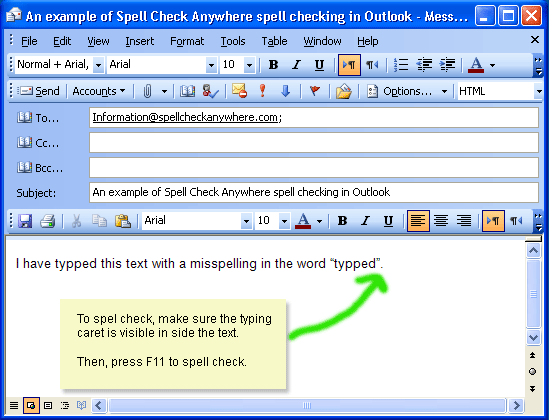The image size is (549, 420).
Task: Toggle Italic in the top formatting toolbar
Action: coord(296,65)
